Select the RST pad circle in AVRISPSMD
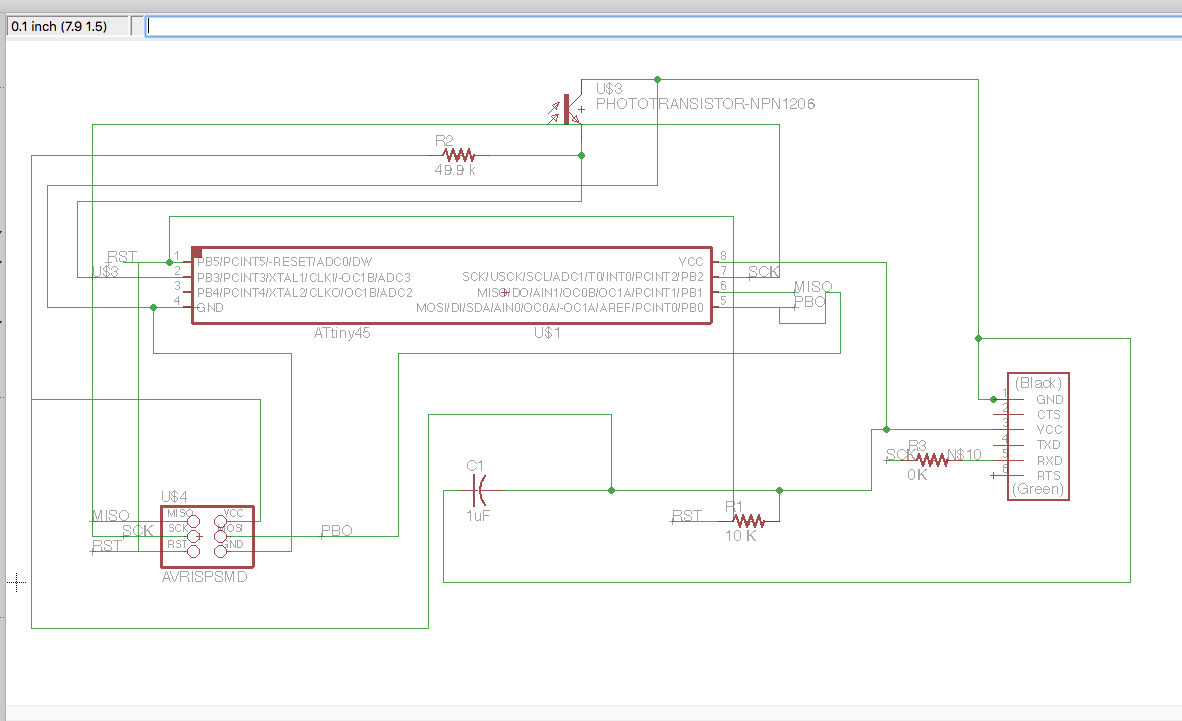This screenshot has width=1182, height=721. 194,551
